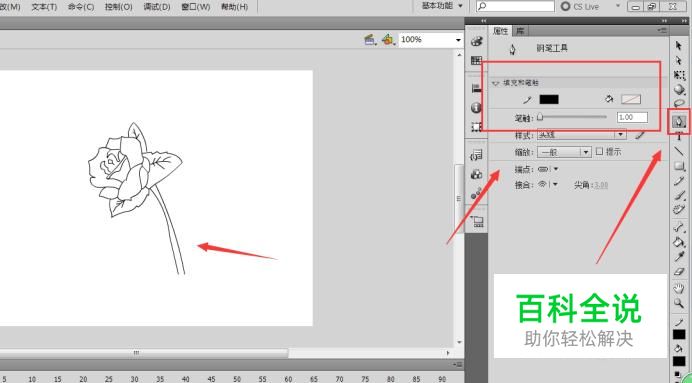Open the 文本(T) menu
The image size is (692, 383).
[x=44, y=7]
